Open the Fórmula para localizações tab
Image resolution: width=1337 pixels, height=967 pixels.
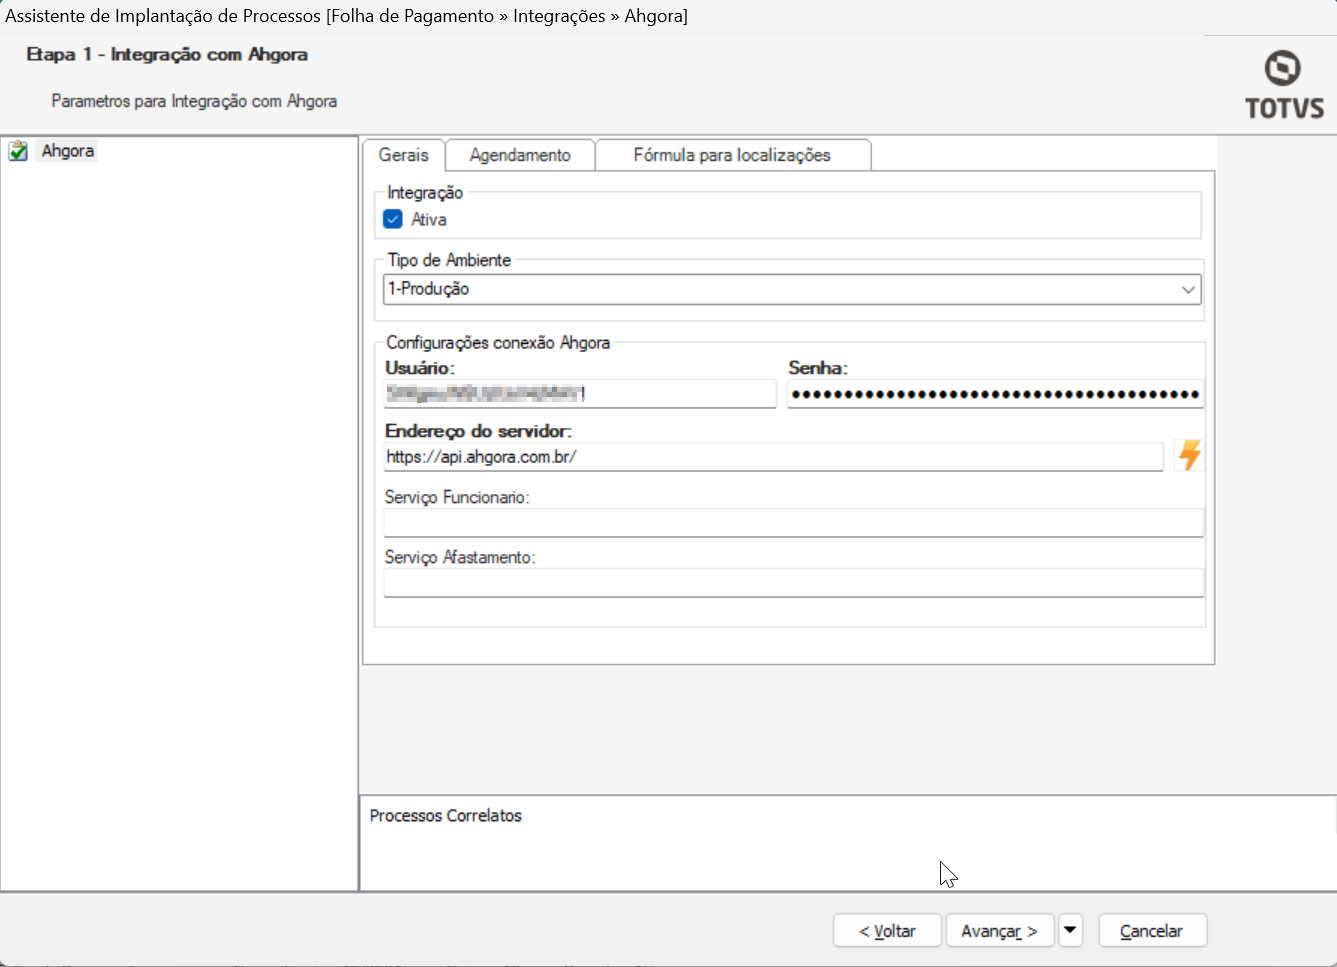tap(732, 155)
